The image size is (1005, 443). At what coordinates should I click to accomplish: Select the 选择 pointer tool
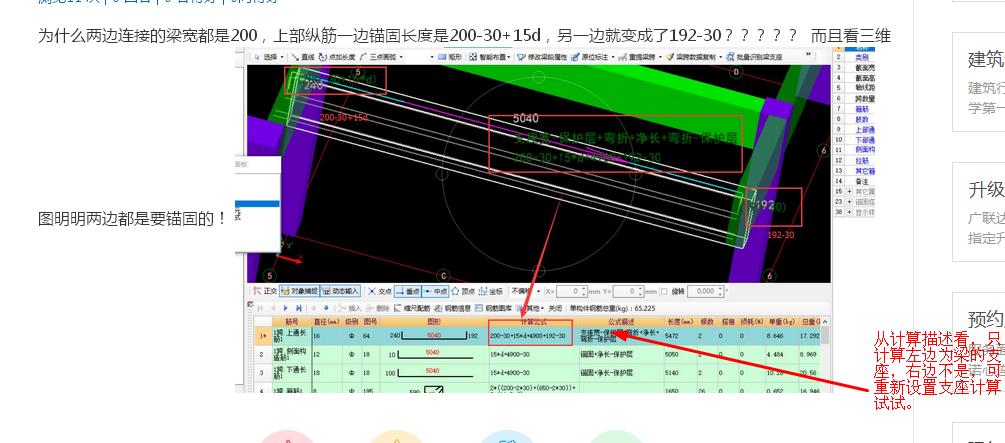[267, 56]
